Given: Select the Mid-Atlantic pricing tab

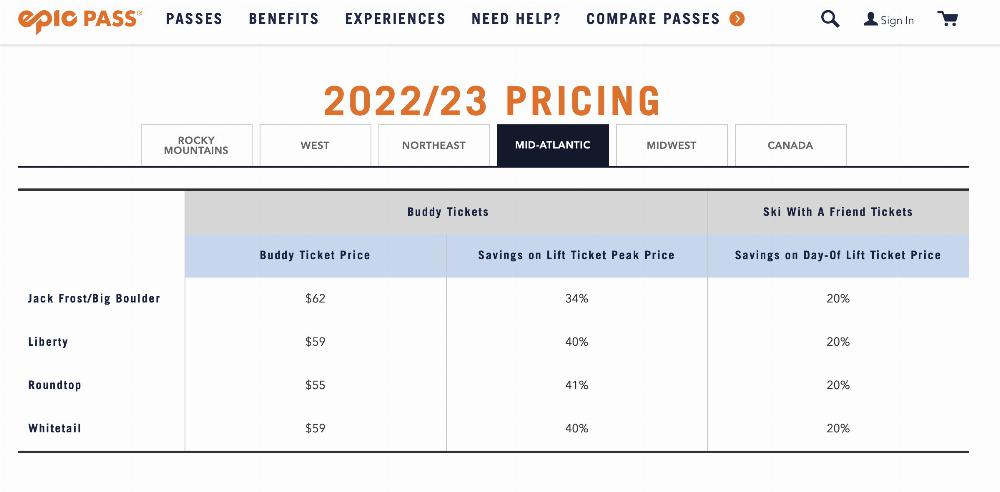Looking at the screenshot, I should pyautogui.click(x=553, y=145).
